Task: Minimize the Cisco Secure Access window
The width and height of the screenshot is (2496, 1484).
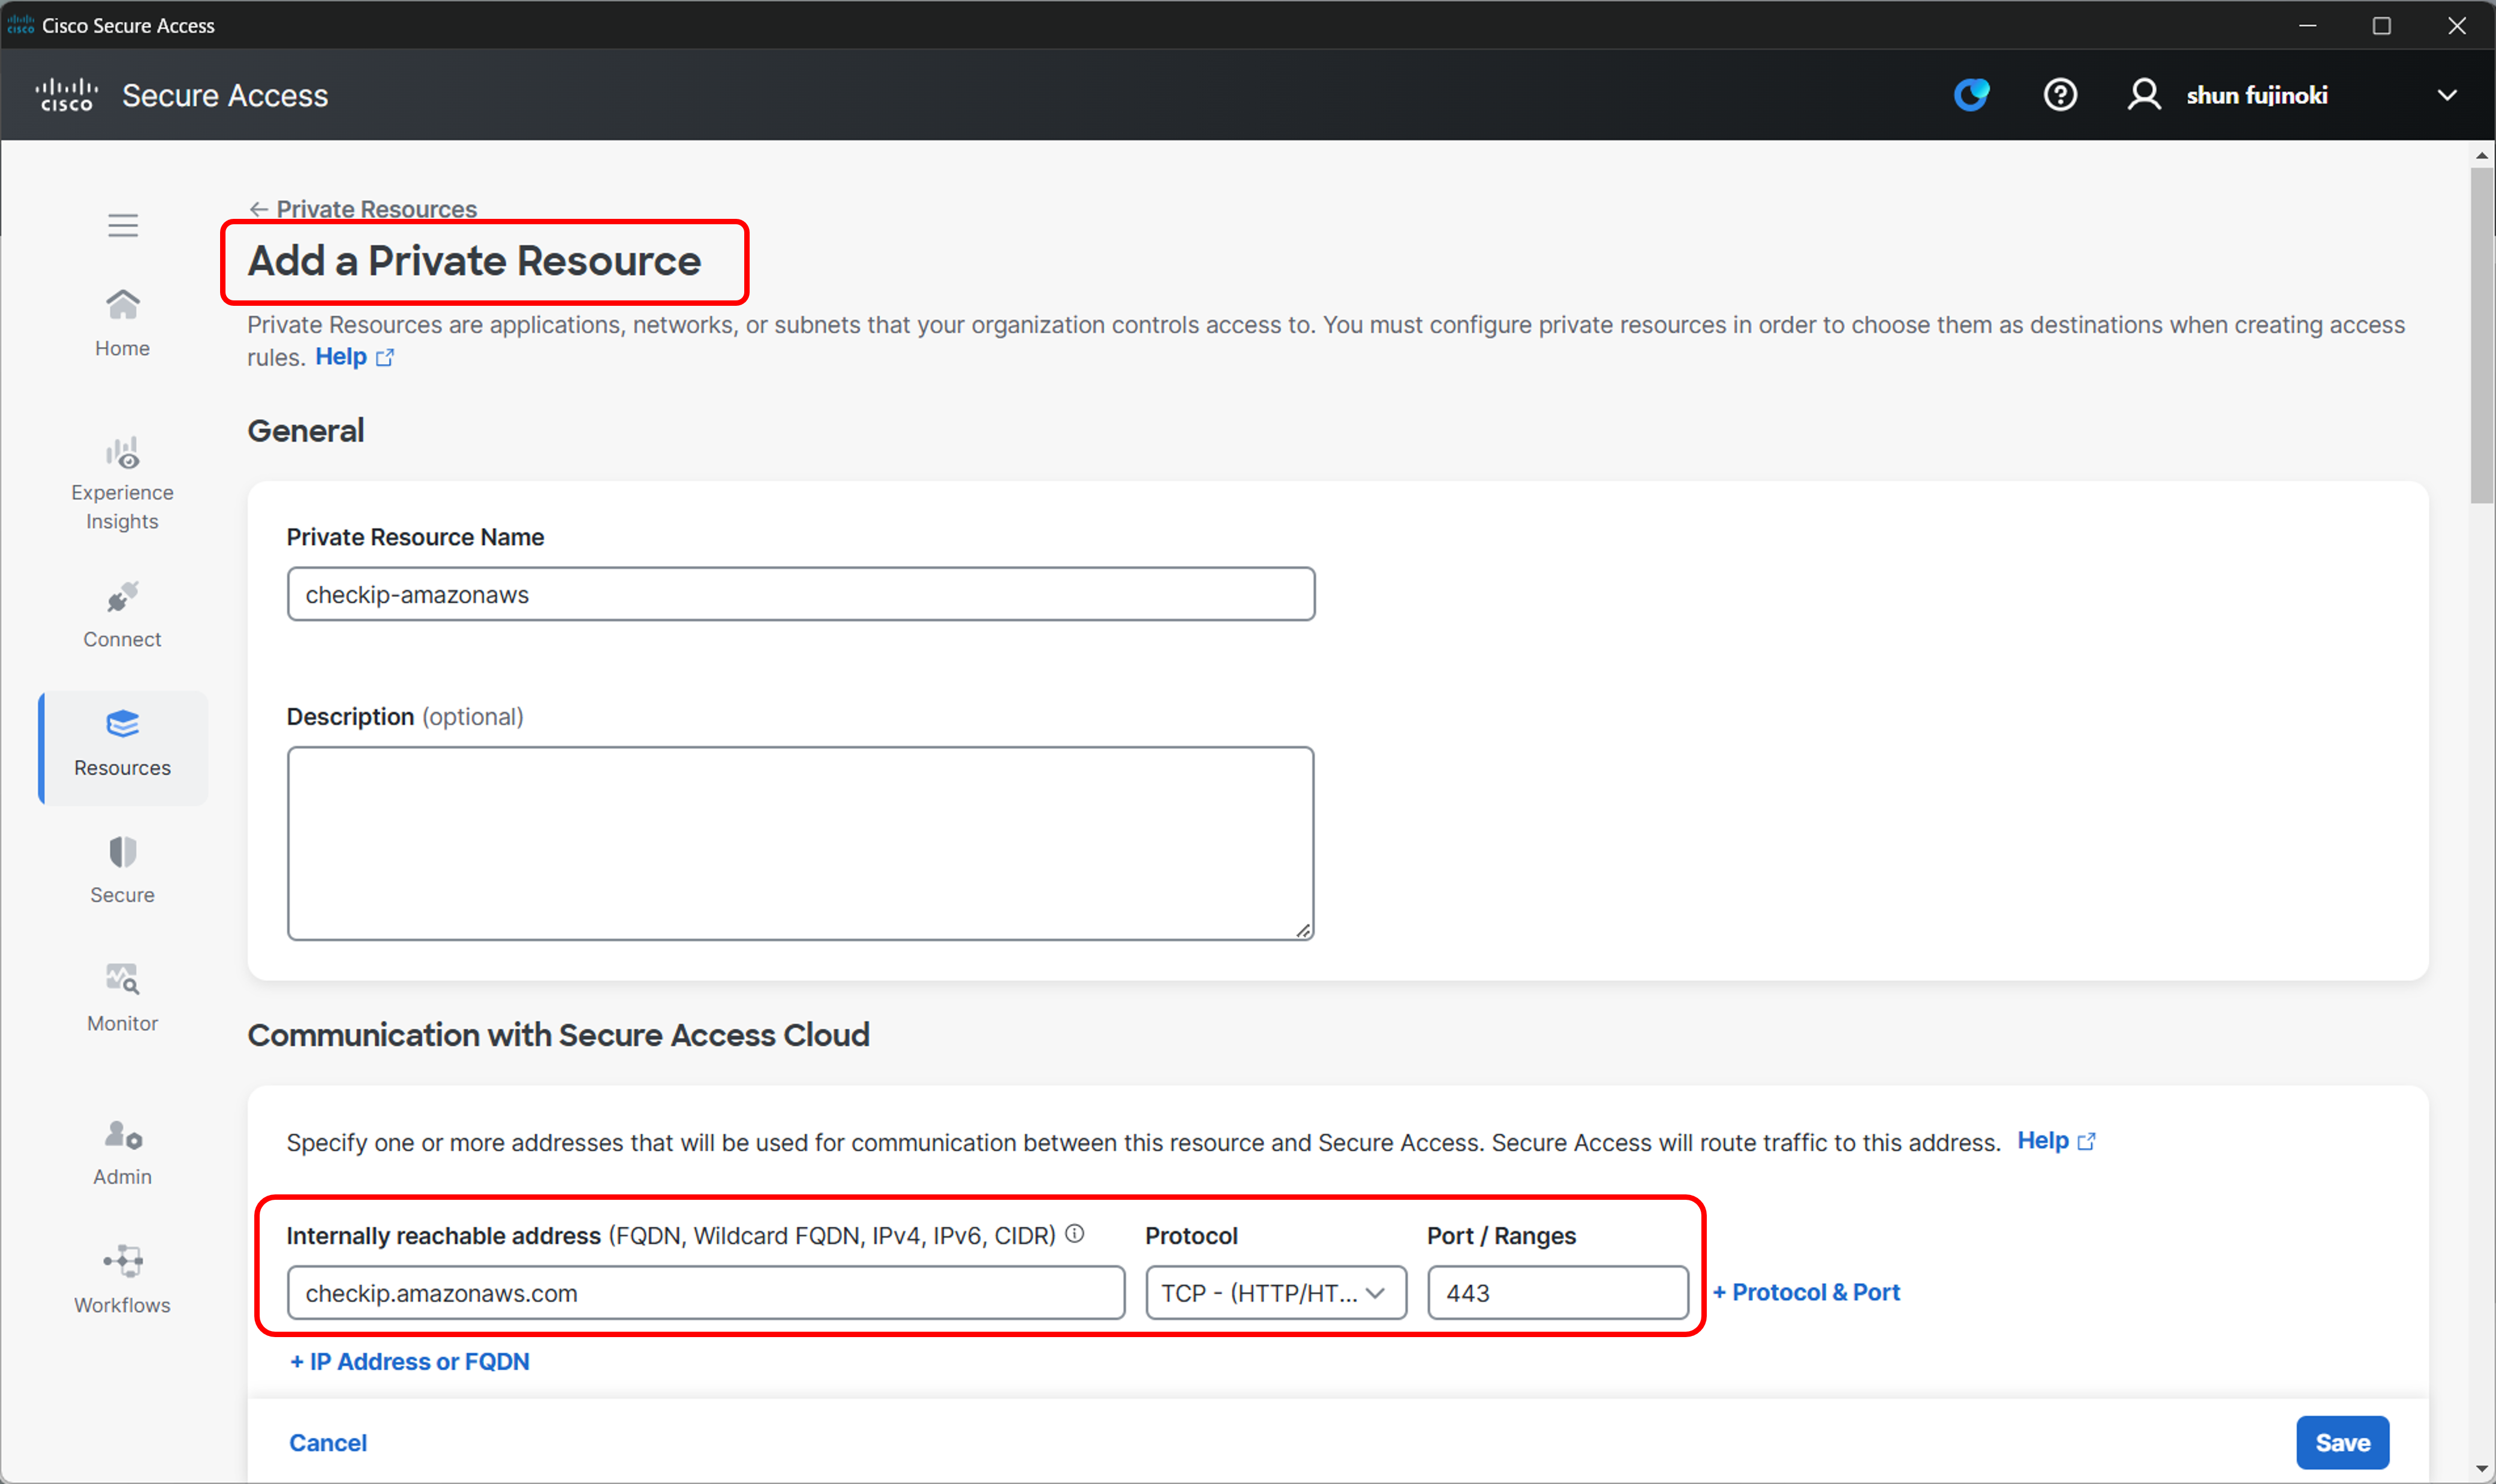Action: point(2308,25)
